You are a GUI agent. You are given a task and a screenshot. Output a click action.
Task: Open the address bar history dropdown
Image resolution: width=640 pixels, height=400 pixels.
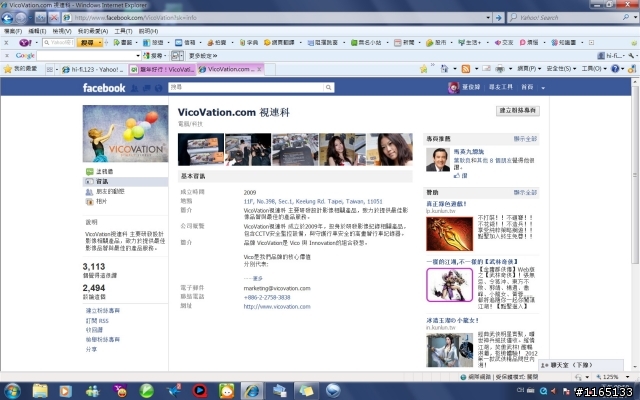click(488, 18)
